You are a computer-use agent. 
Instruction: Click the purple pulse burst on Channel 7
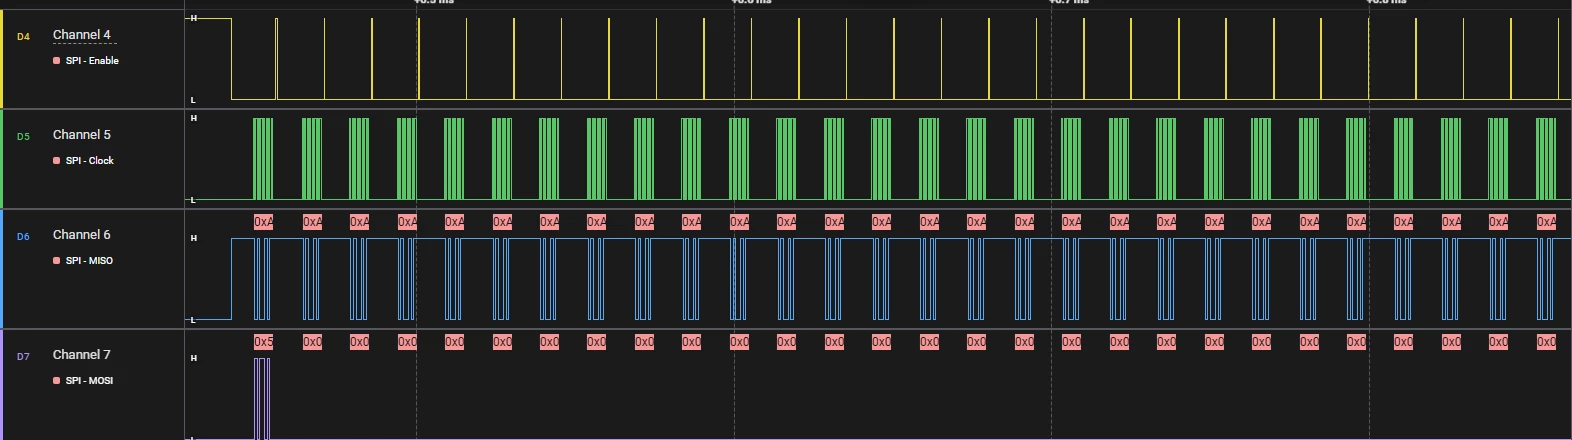(x=262, y=398)
